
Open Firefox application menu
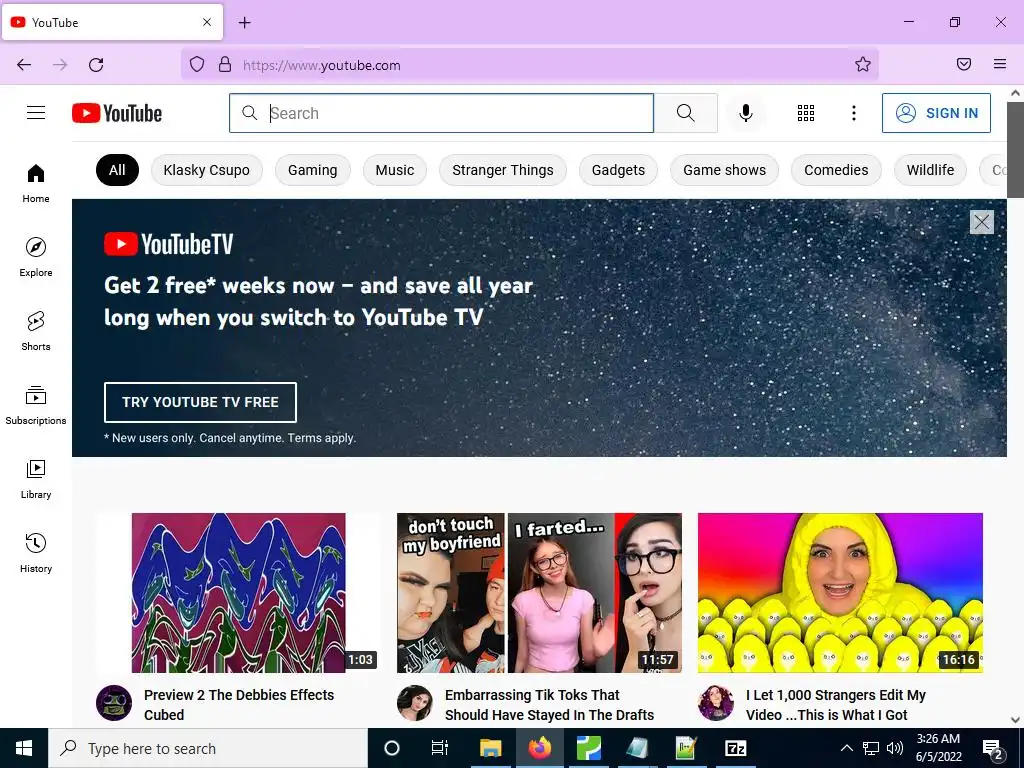pyautogui.click(x=1000, y=64)
